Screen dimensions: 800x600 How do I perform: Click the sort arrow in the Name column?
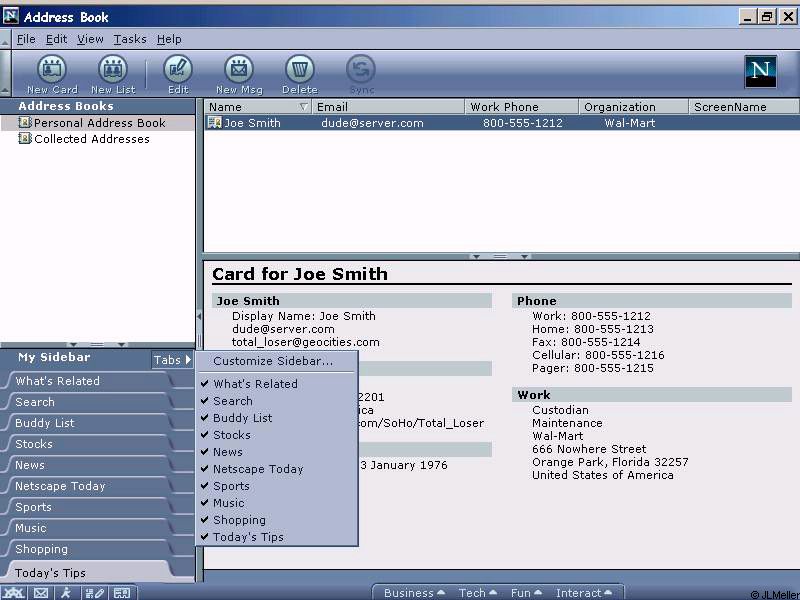click(x=304, y=107)
